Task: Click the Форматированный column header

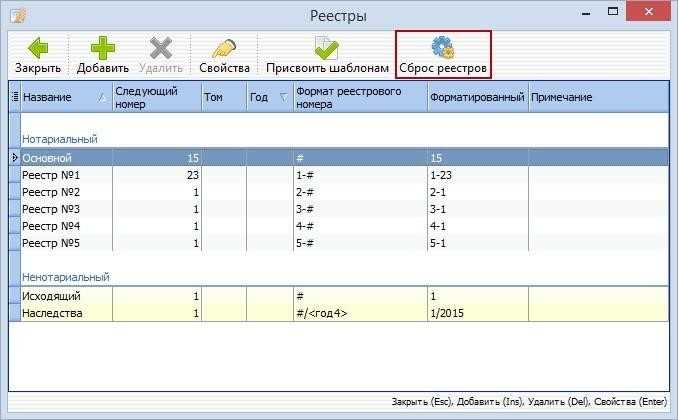Action: pos(478,97)
